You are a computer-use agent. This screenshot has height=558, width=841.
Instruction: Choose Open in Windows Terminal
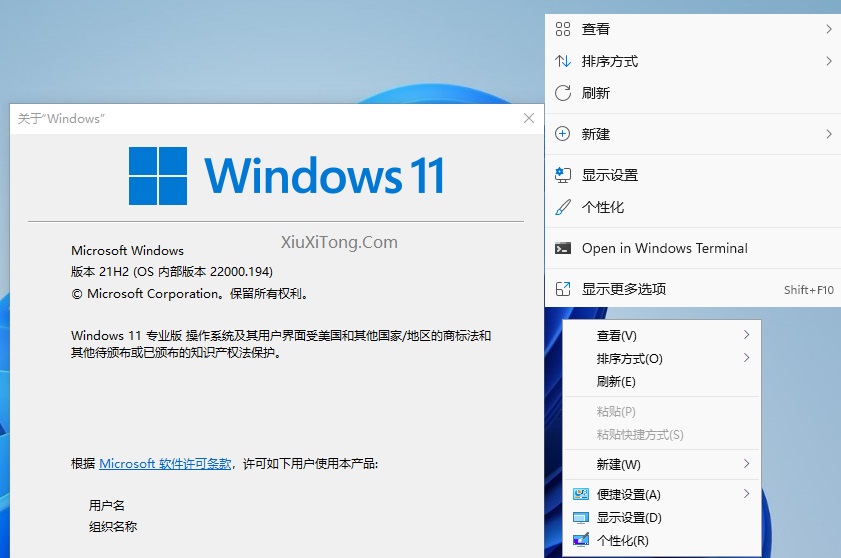click(693, 248)
